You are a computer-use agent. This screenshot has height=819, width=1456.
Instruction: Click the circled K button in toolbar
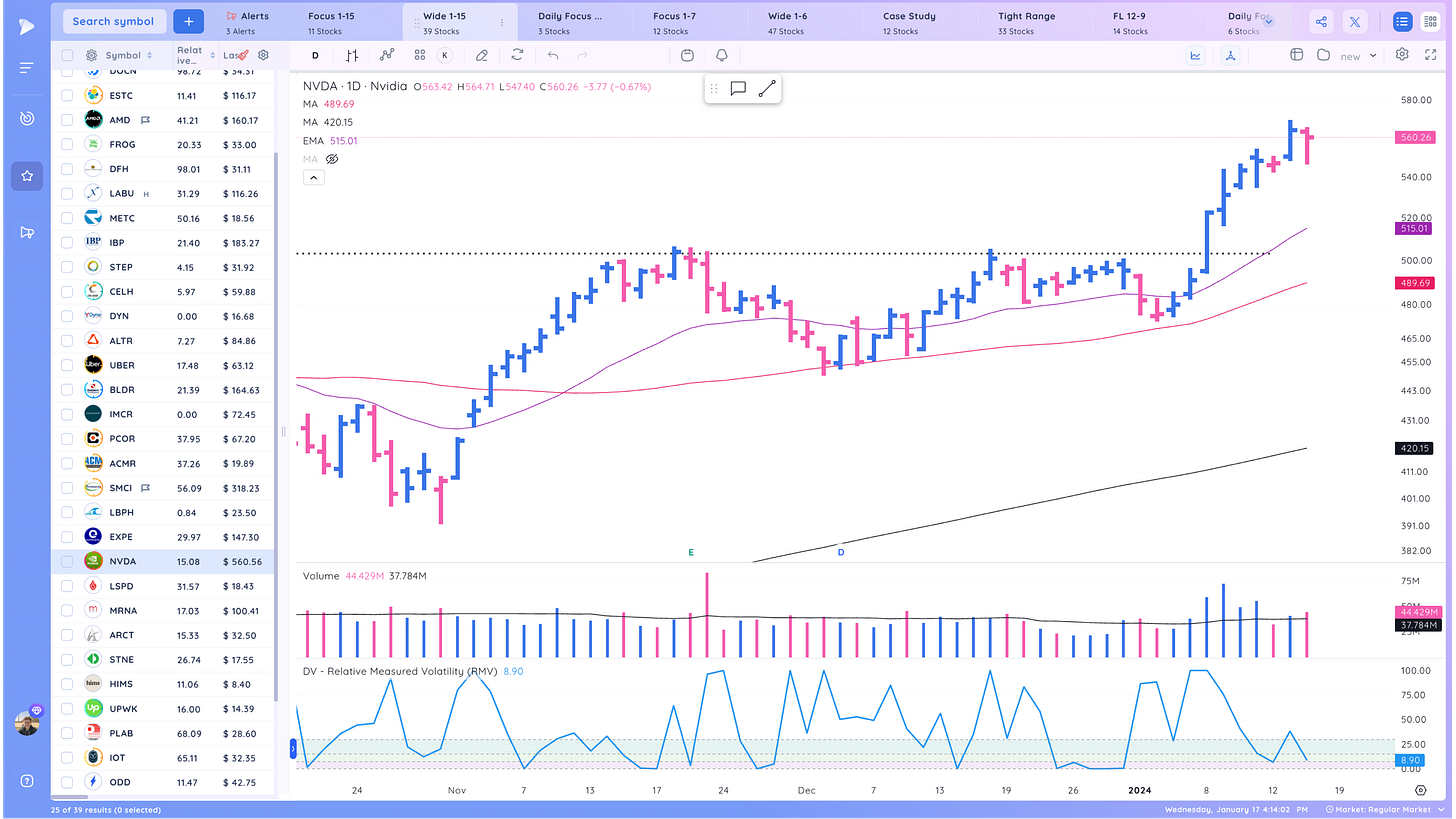(444, 56)
